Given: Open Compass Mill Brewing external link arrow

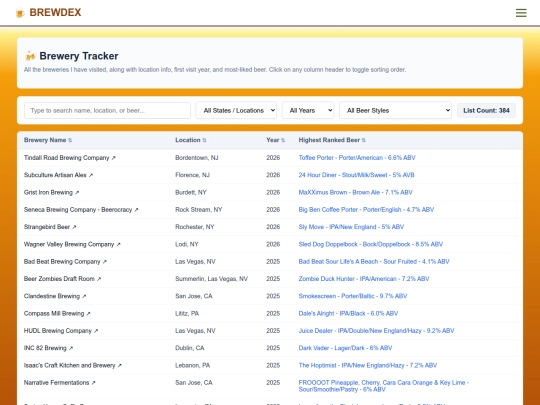Looking at the screenshot, I should tap(88, 314).
